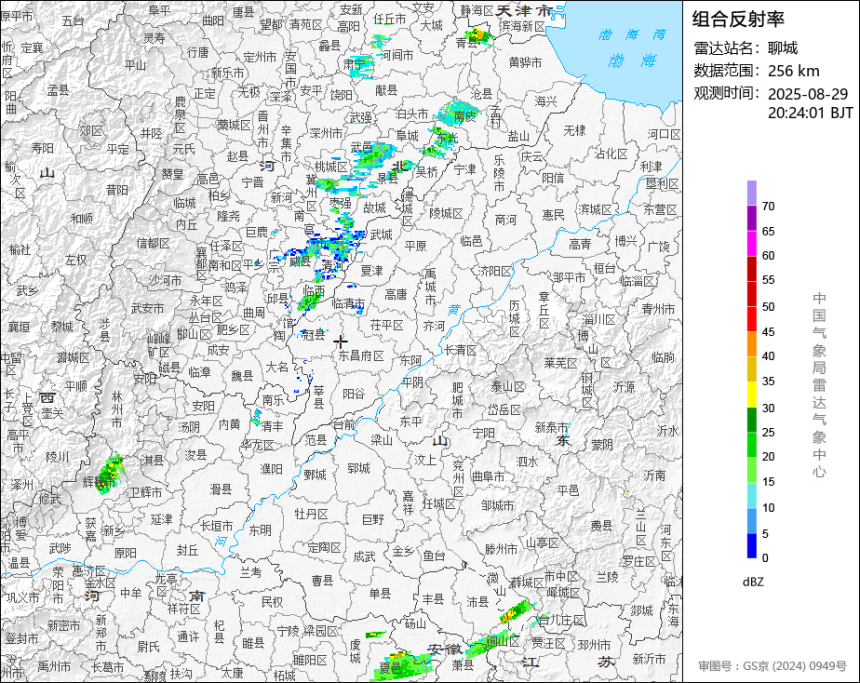Click the 河间市 map label
The height and width of the screenshot is (683, 860).
[x=397, y=55]
